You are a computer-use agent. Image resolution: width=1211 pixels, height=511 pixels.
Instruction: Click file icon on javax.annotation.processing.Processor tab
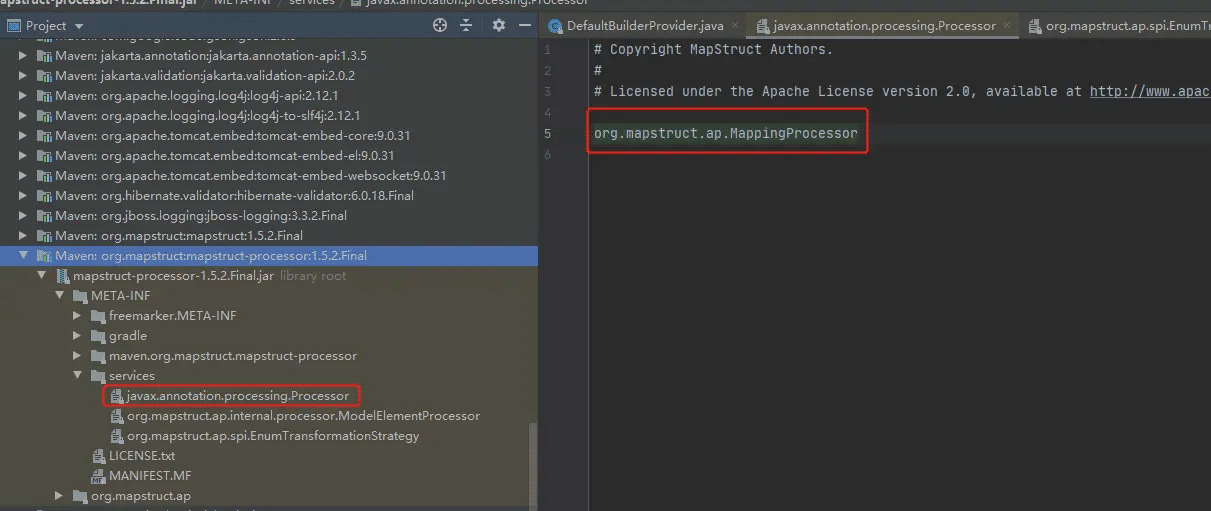click(x=763, y=26)
